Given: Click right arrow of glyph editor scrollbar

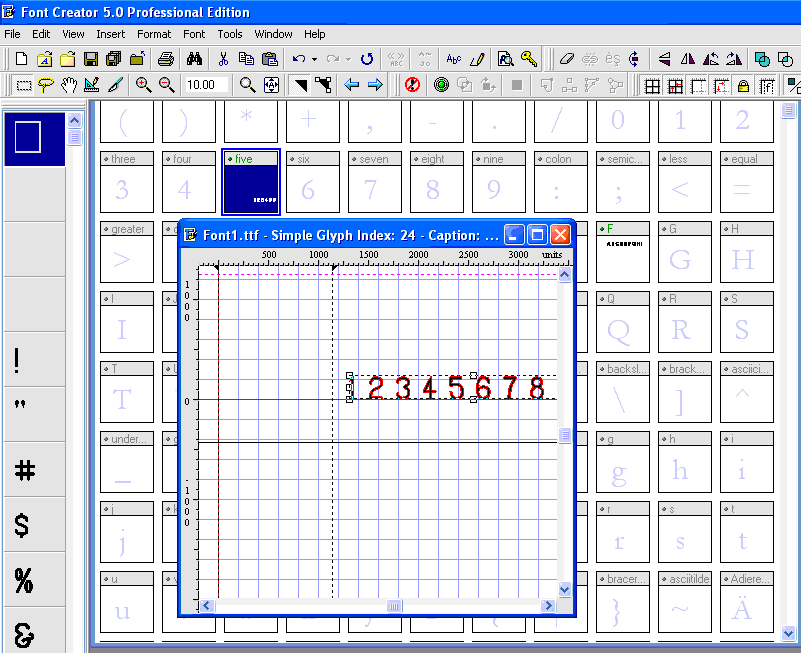Looking at the screenshot, I should coord(549,605).
